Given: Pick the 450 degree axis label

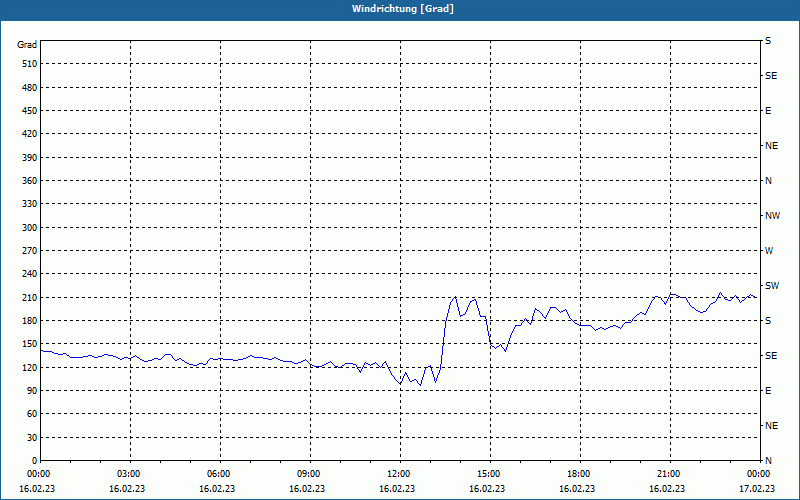Looking at the screenshot, I should pyautogui.click(x=30, y=111).
